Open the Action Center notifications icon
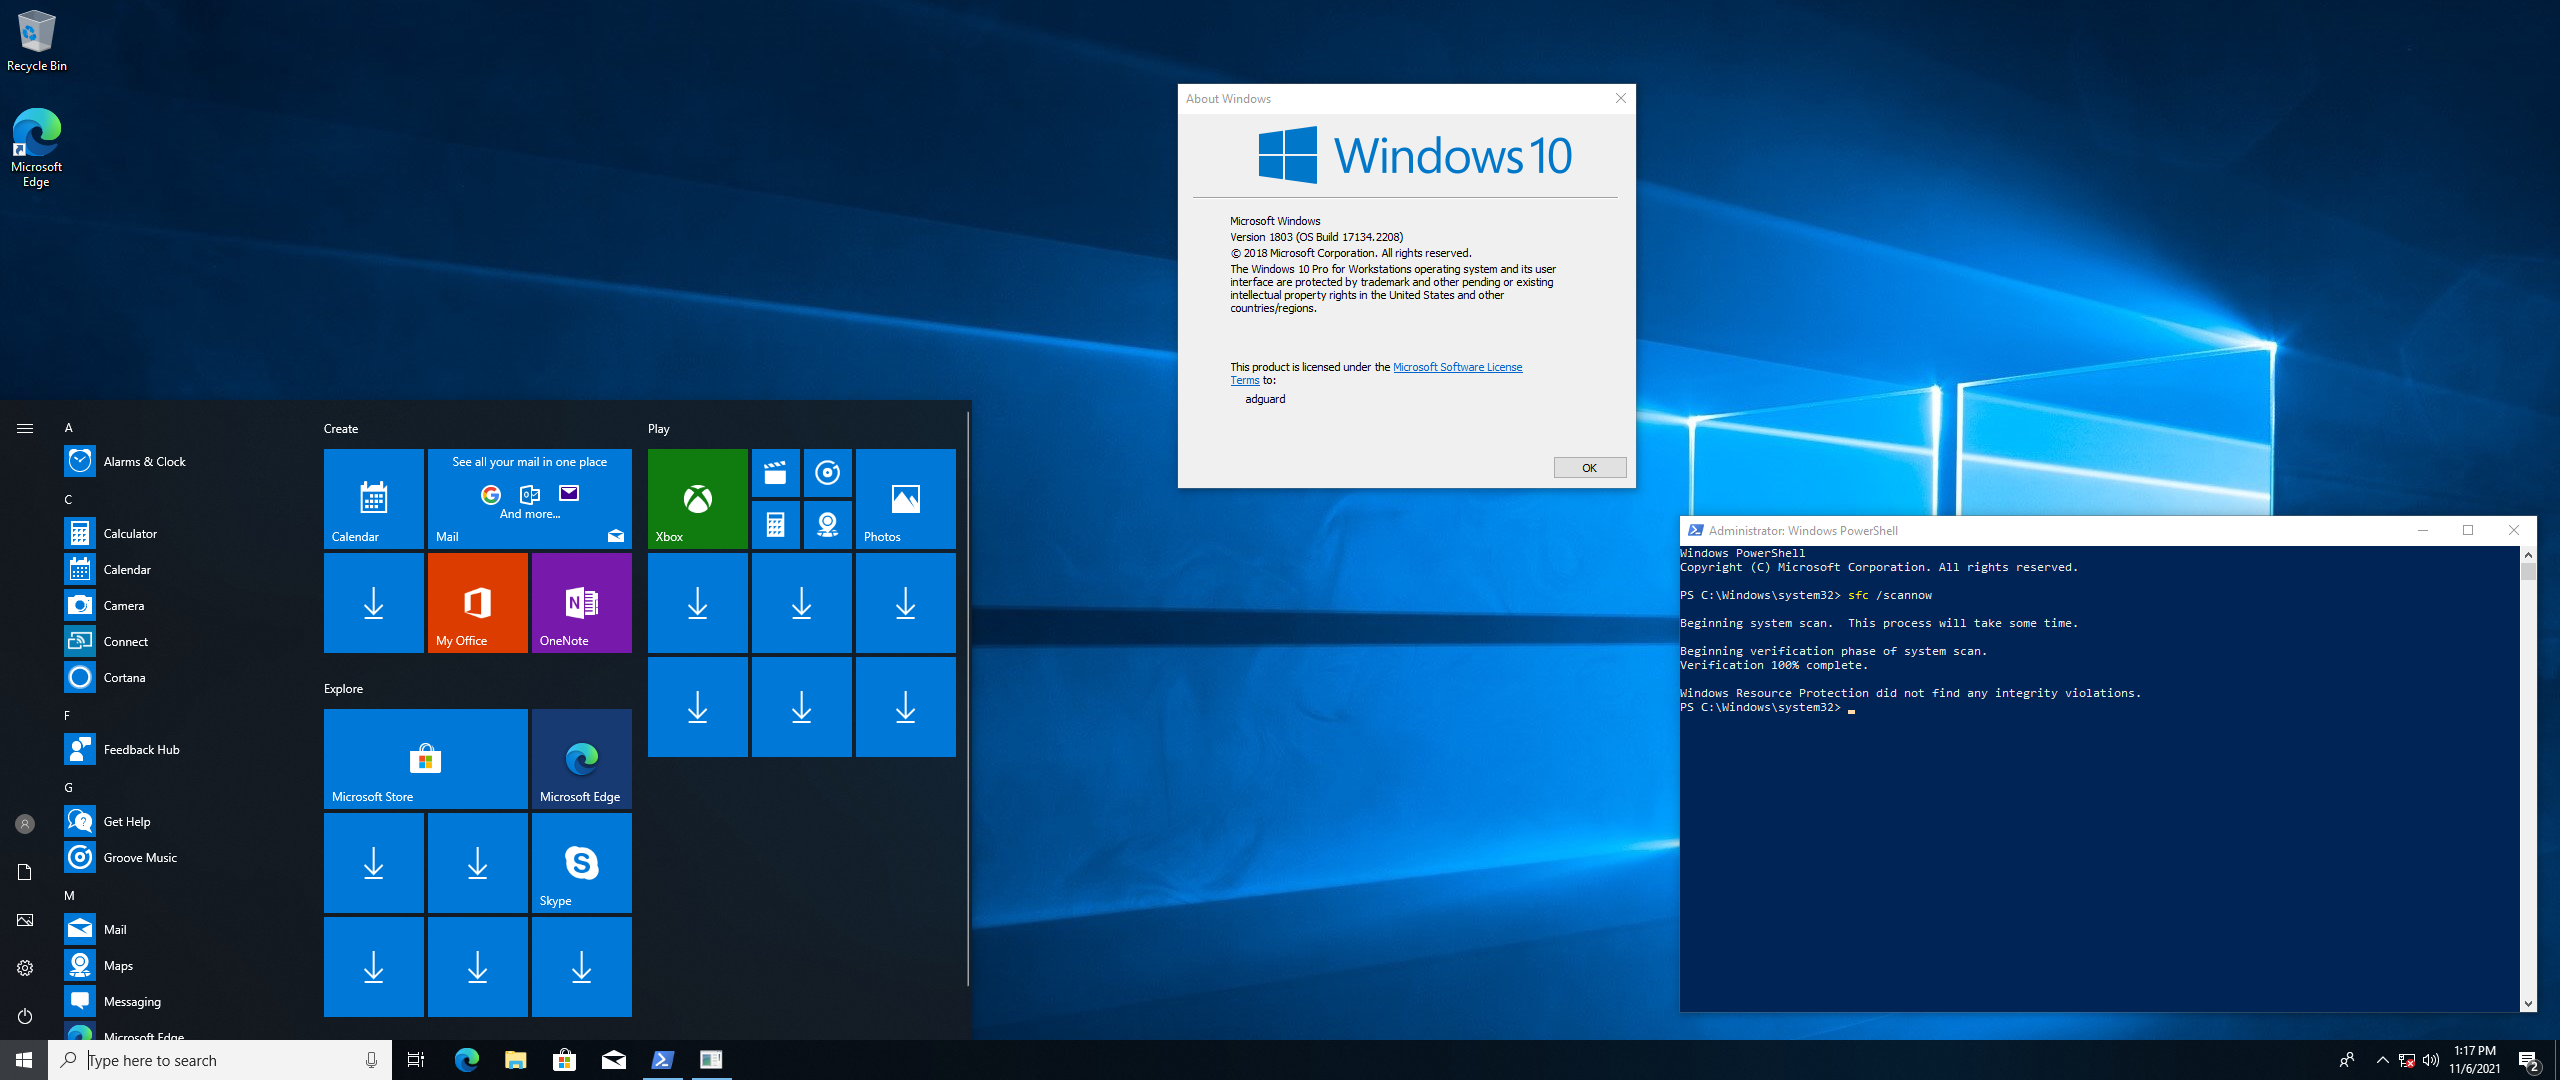 click(x=2529, y=1060)
